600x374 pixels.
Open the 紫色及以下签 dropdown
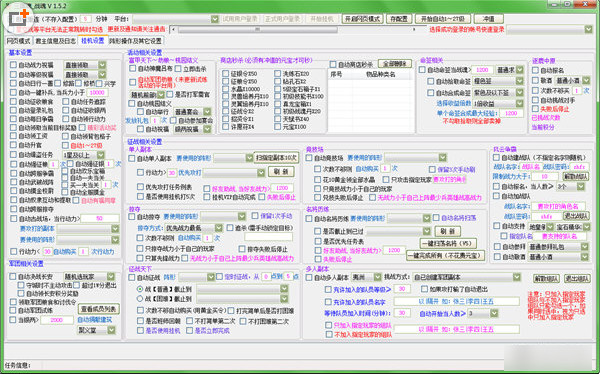[x=498, y=93]
